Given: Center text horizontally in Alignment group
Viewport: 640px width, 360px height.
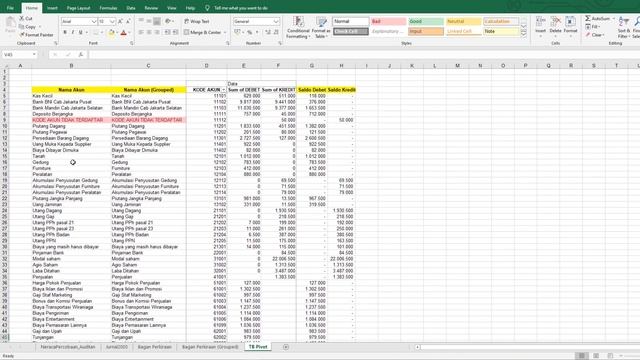Looking at the screenshot, I should click(x=149, y=32).
